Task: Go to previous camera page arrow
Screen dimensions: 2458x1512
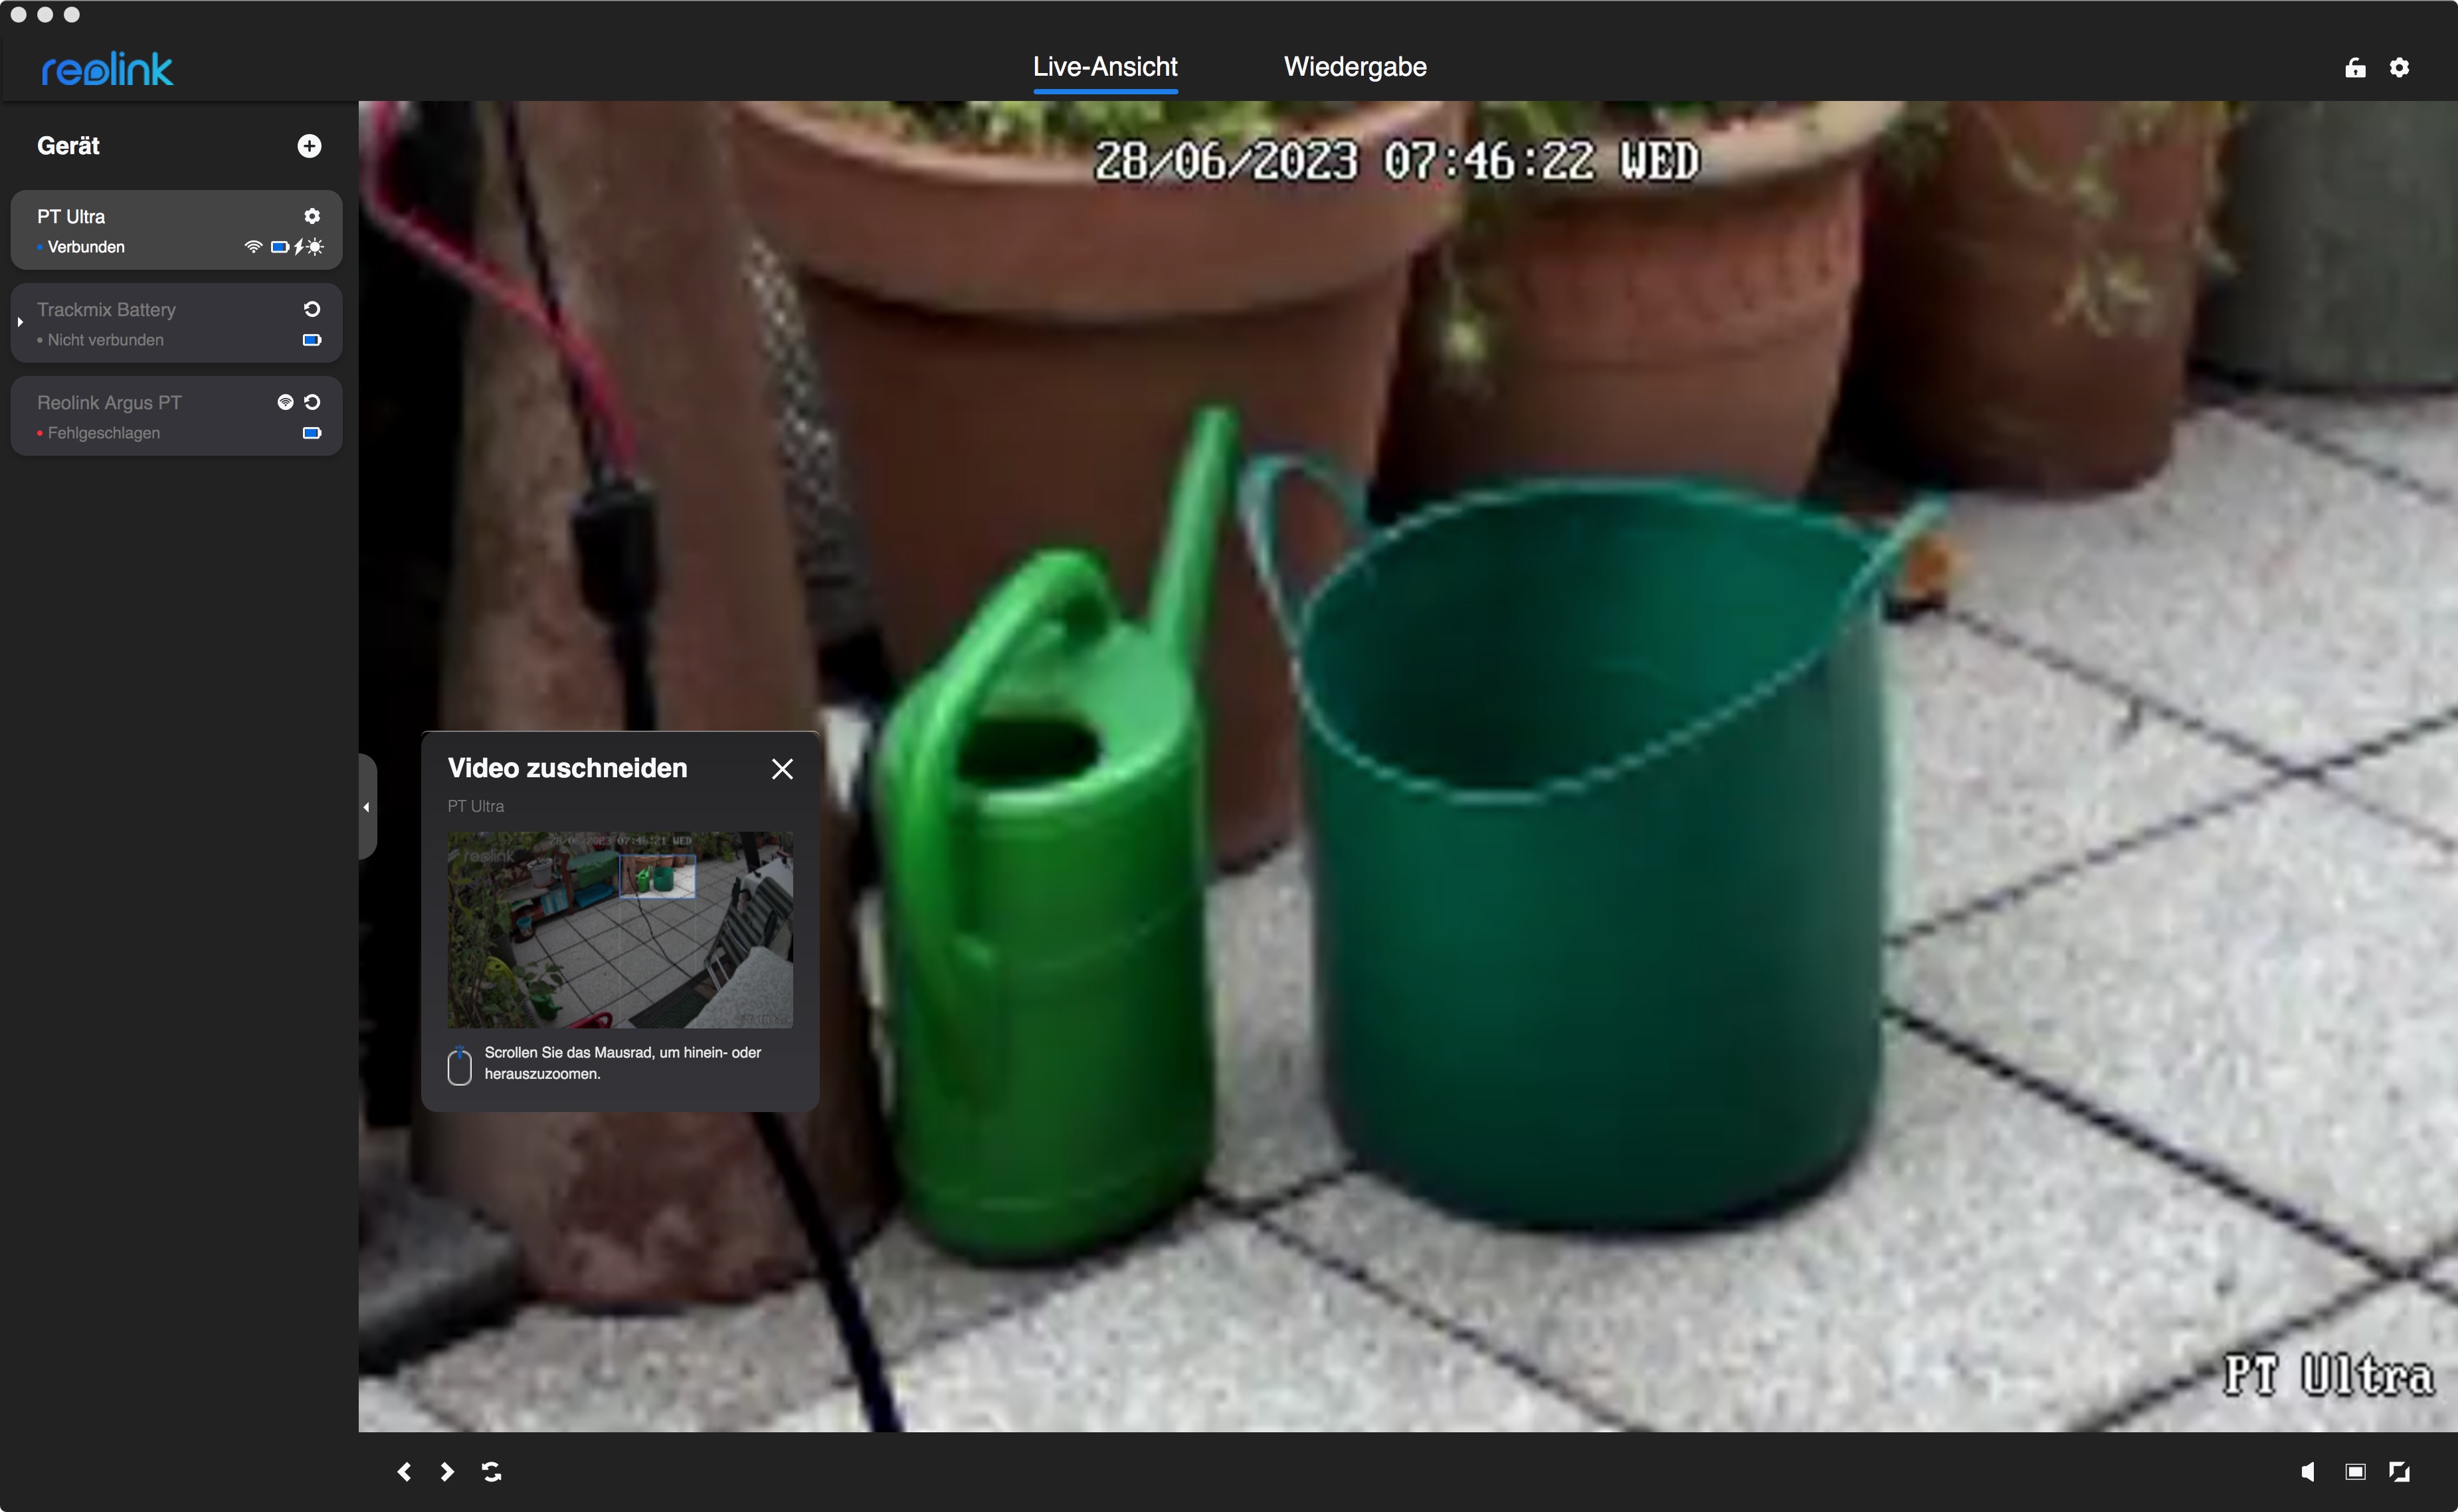Action: 404,1472
